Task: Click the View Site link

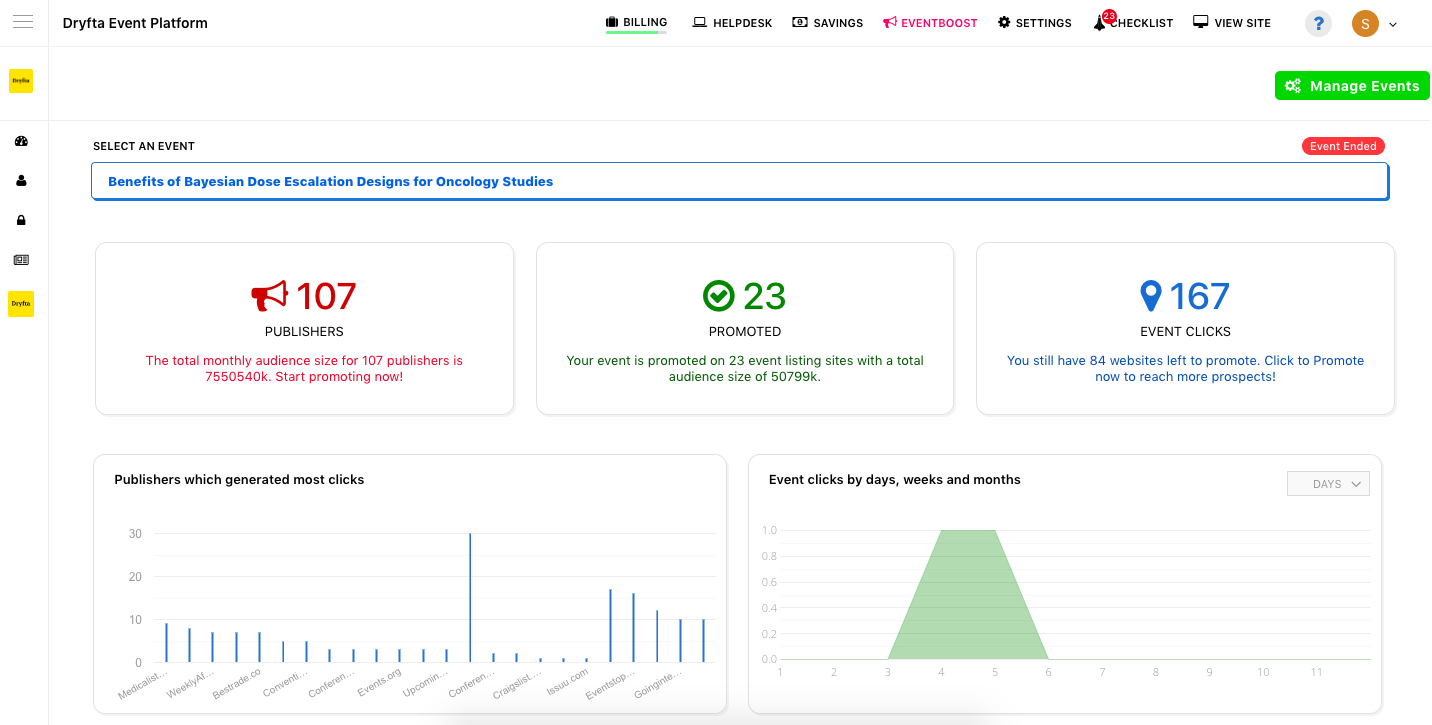Action: (x=1232, y=23)
